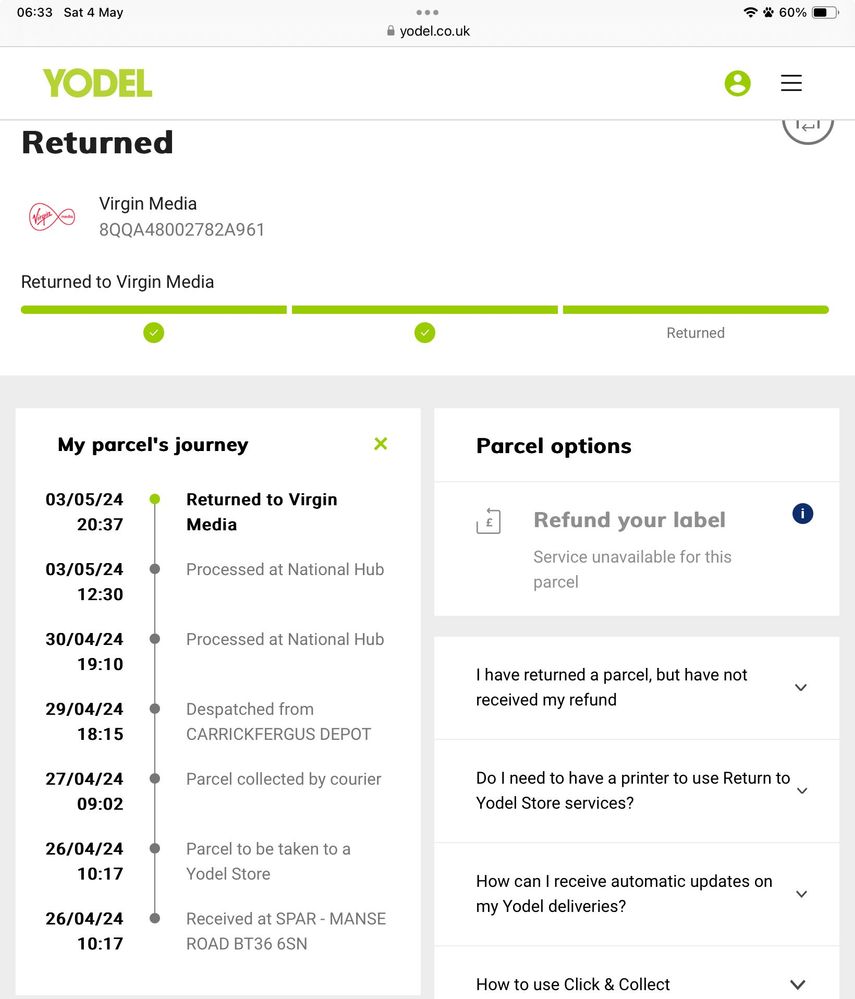Open the hamburger menu
Screen dimensions: 855x999
[791, 83]
